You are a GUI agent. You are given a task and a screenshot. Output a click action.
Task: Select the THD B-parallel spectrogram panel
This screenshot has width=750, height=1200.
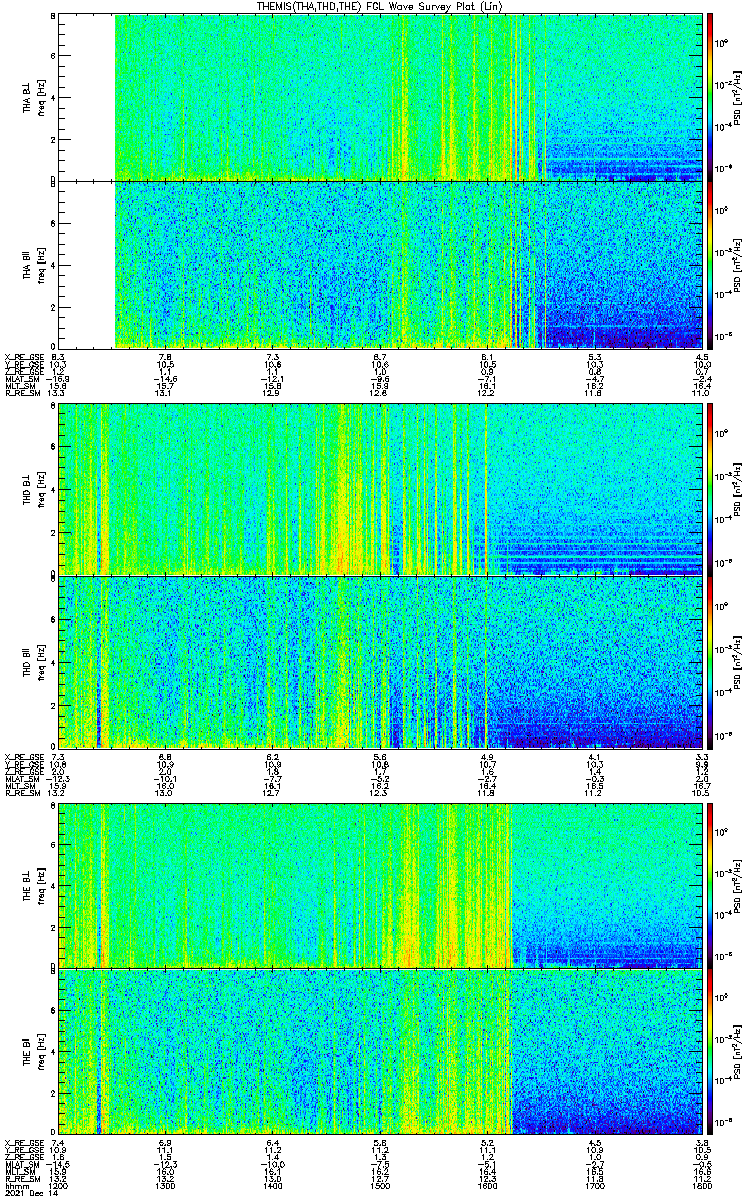380,661
